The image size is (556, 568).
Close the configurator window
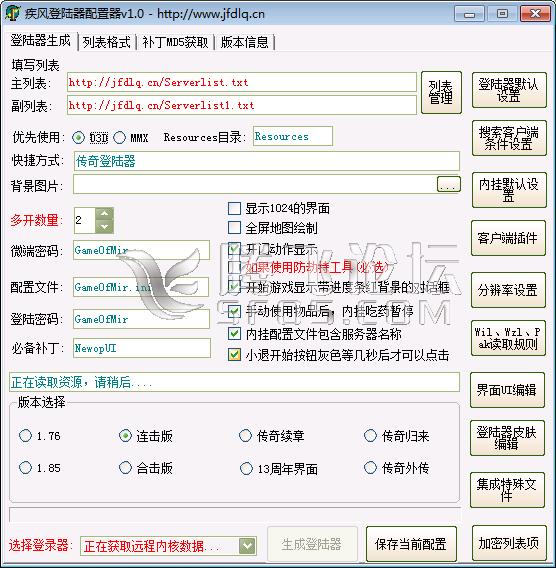coord(535,14)
